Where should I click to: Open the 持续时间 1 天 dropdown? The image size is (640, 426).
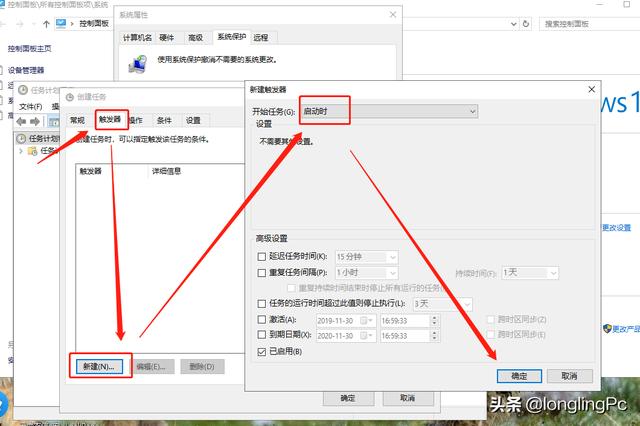530,273
